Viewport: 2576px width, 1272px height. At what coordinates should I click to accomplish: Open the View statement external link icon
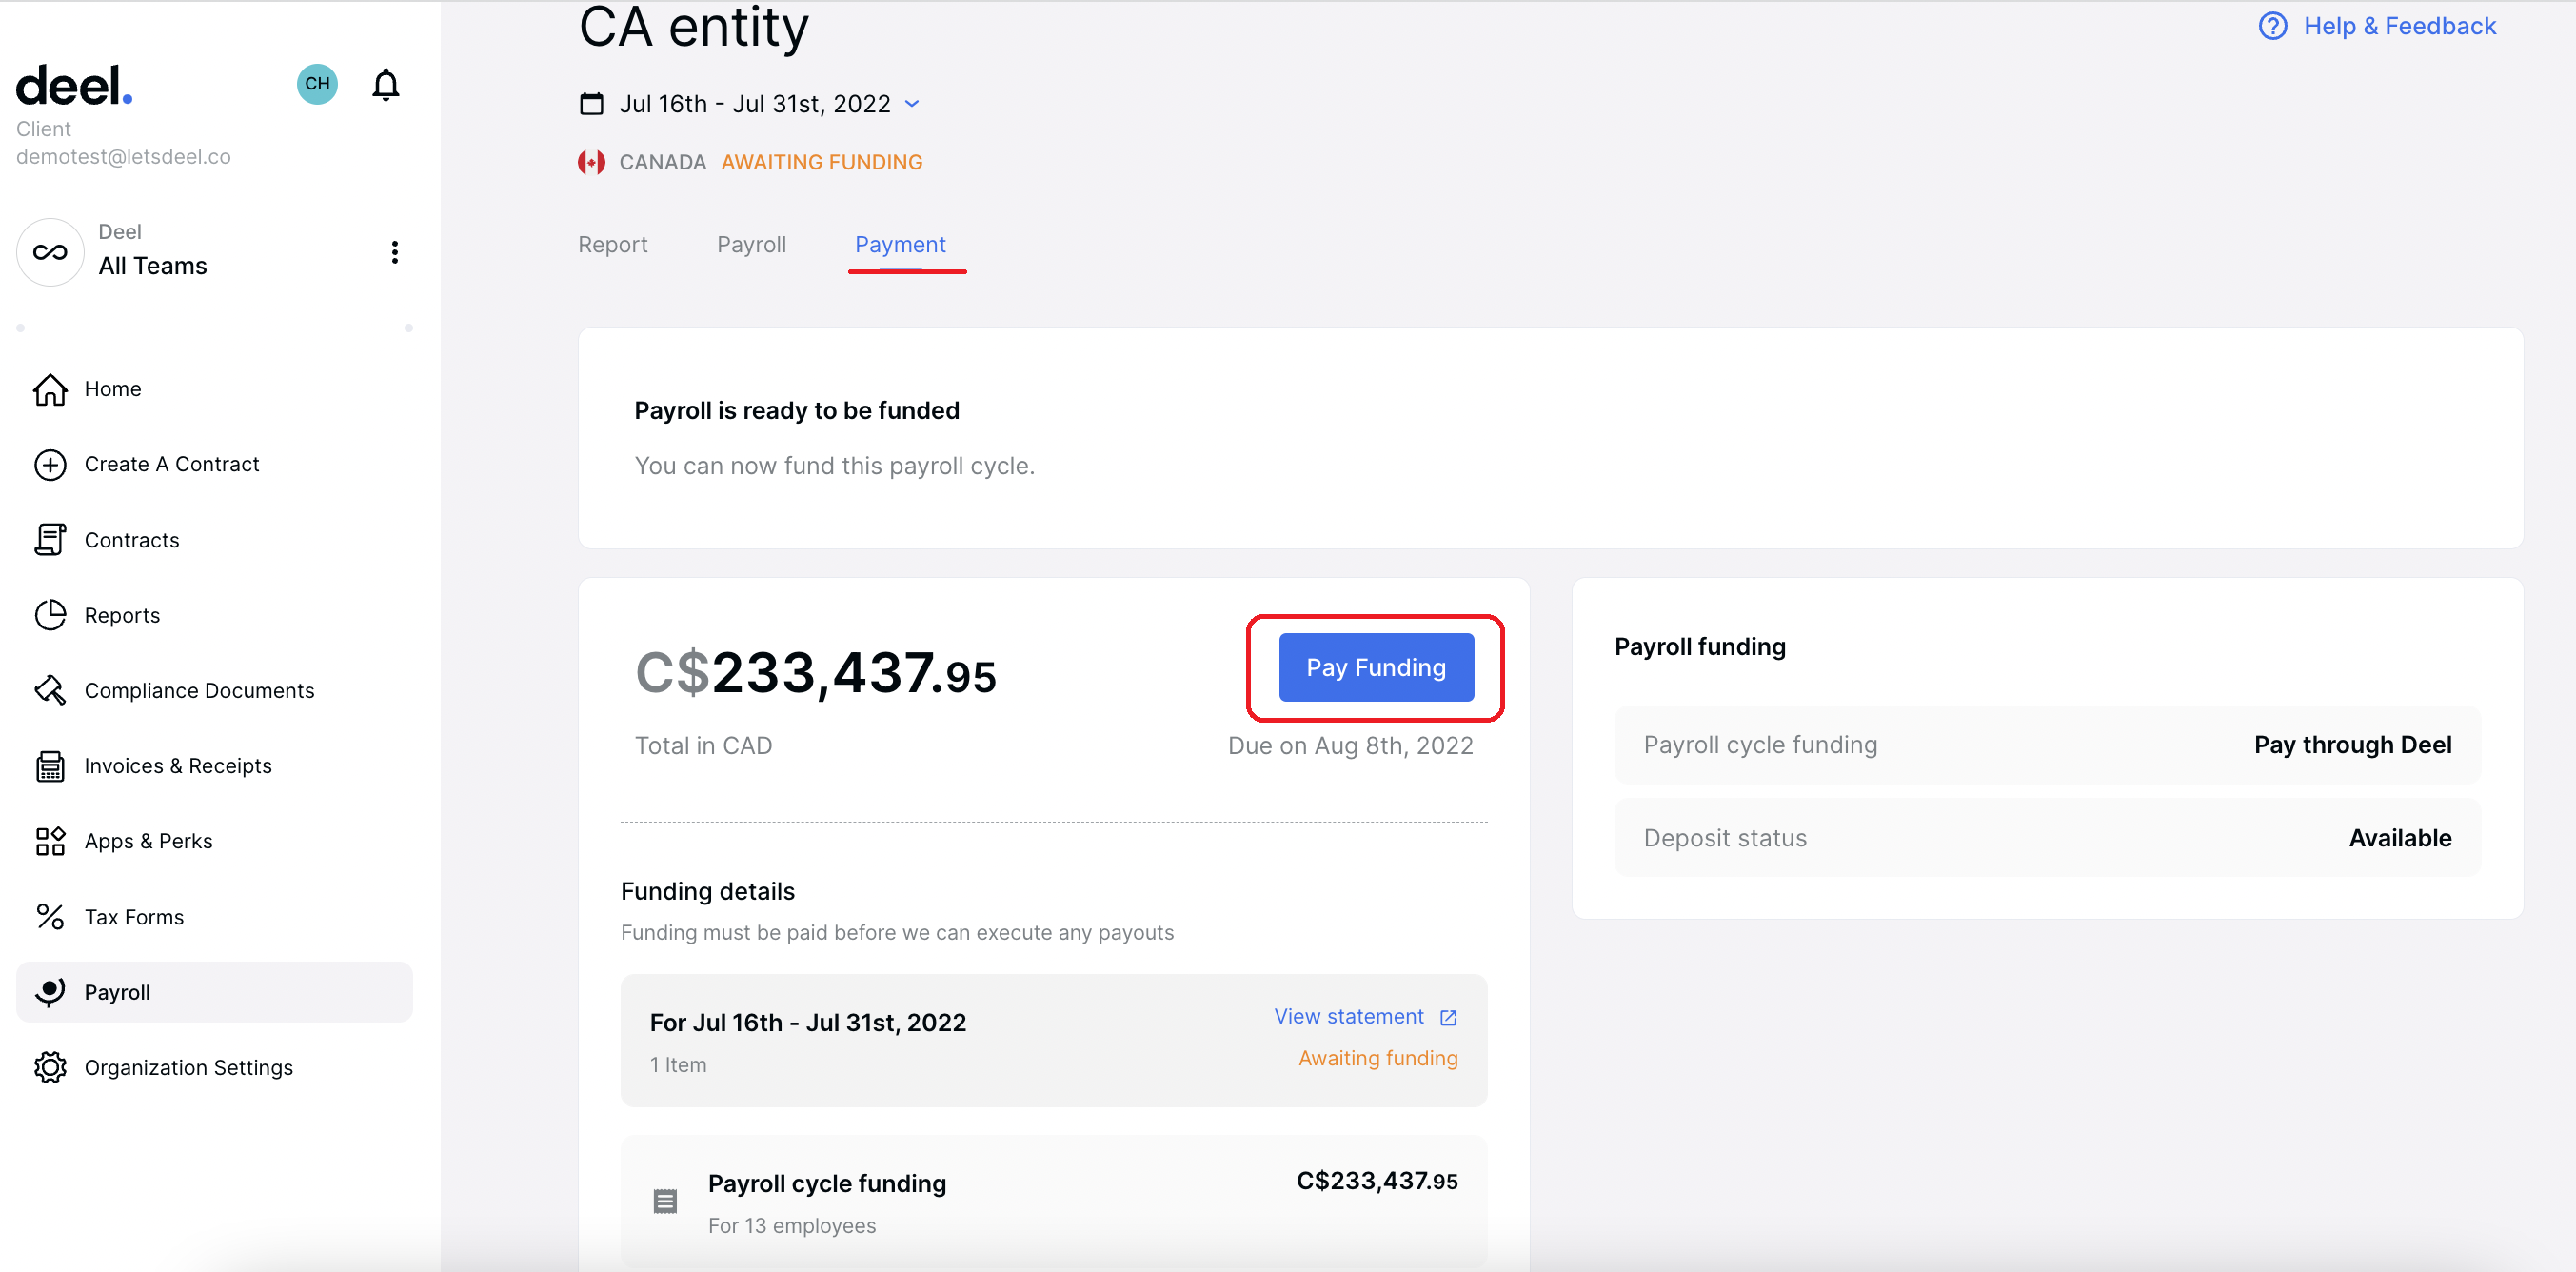click(1447, 1017)
